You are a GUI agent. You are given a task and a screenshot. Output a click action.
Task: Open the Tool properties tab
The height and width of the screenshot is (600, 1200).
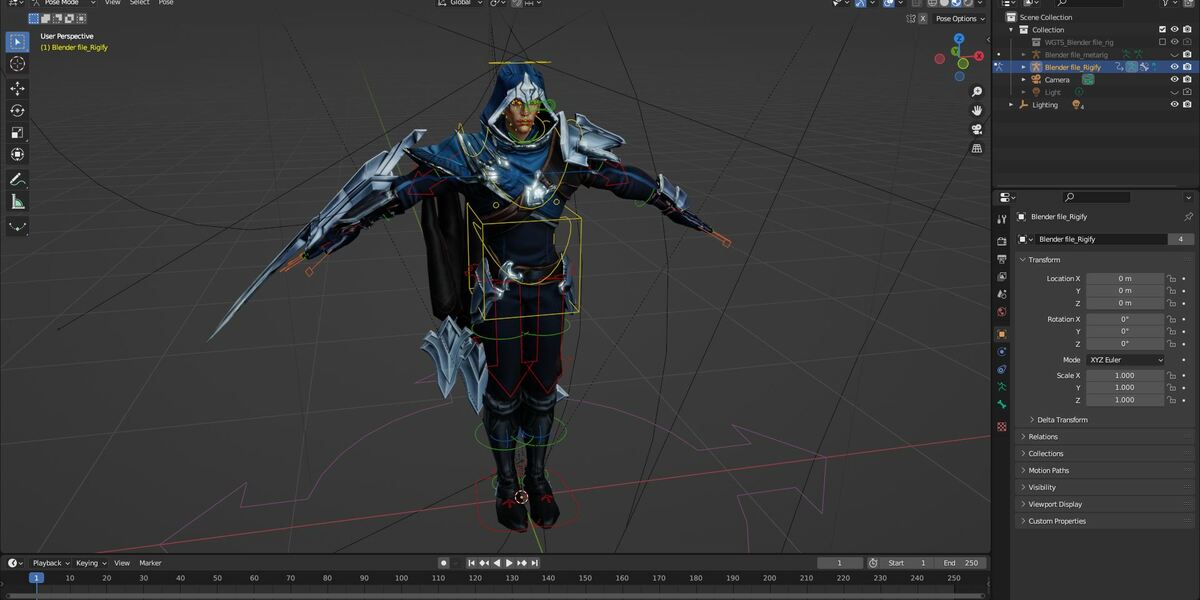(1002, 219)
